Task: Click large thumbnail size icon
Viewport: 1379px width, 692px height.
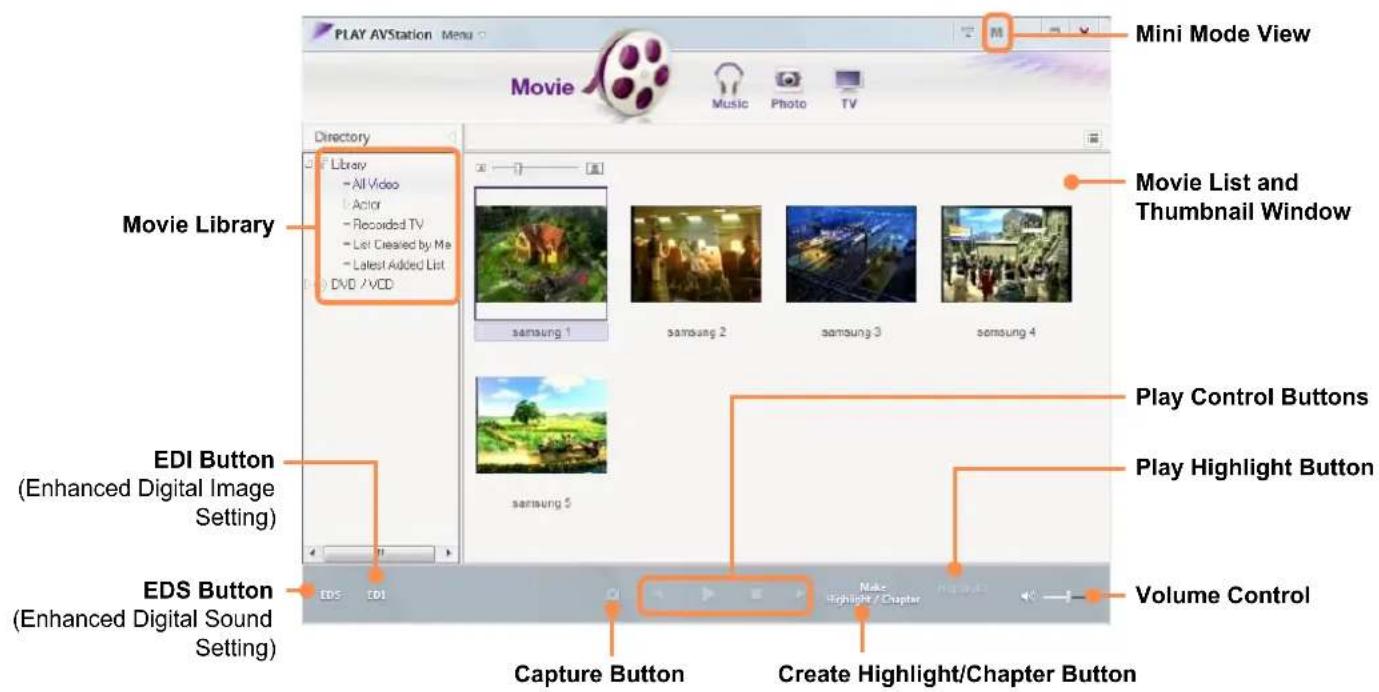Action: [x=594, y=169]
